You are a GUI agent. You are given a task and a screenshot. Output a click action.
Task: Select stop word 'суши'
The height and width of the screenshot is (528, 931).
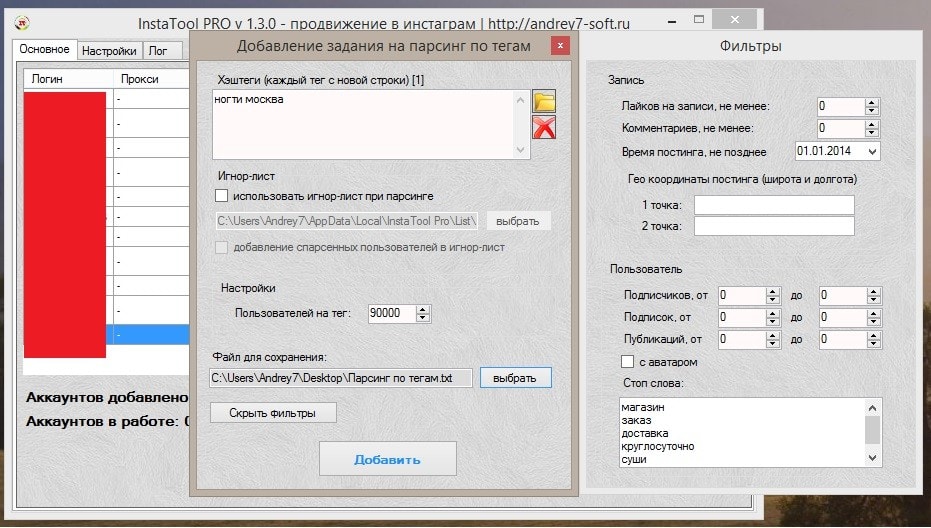(x=634, y=460)
